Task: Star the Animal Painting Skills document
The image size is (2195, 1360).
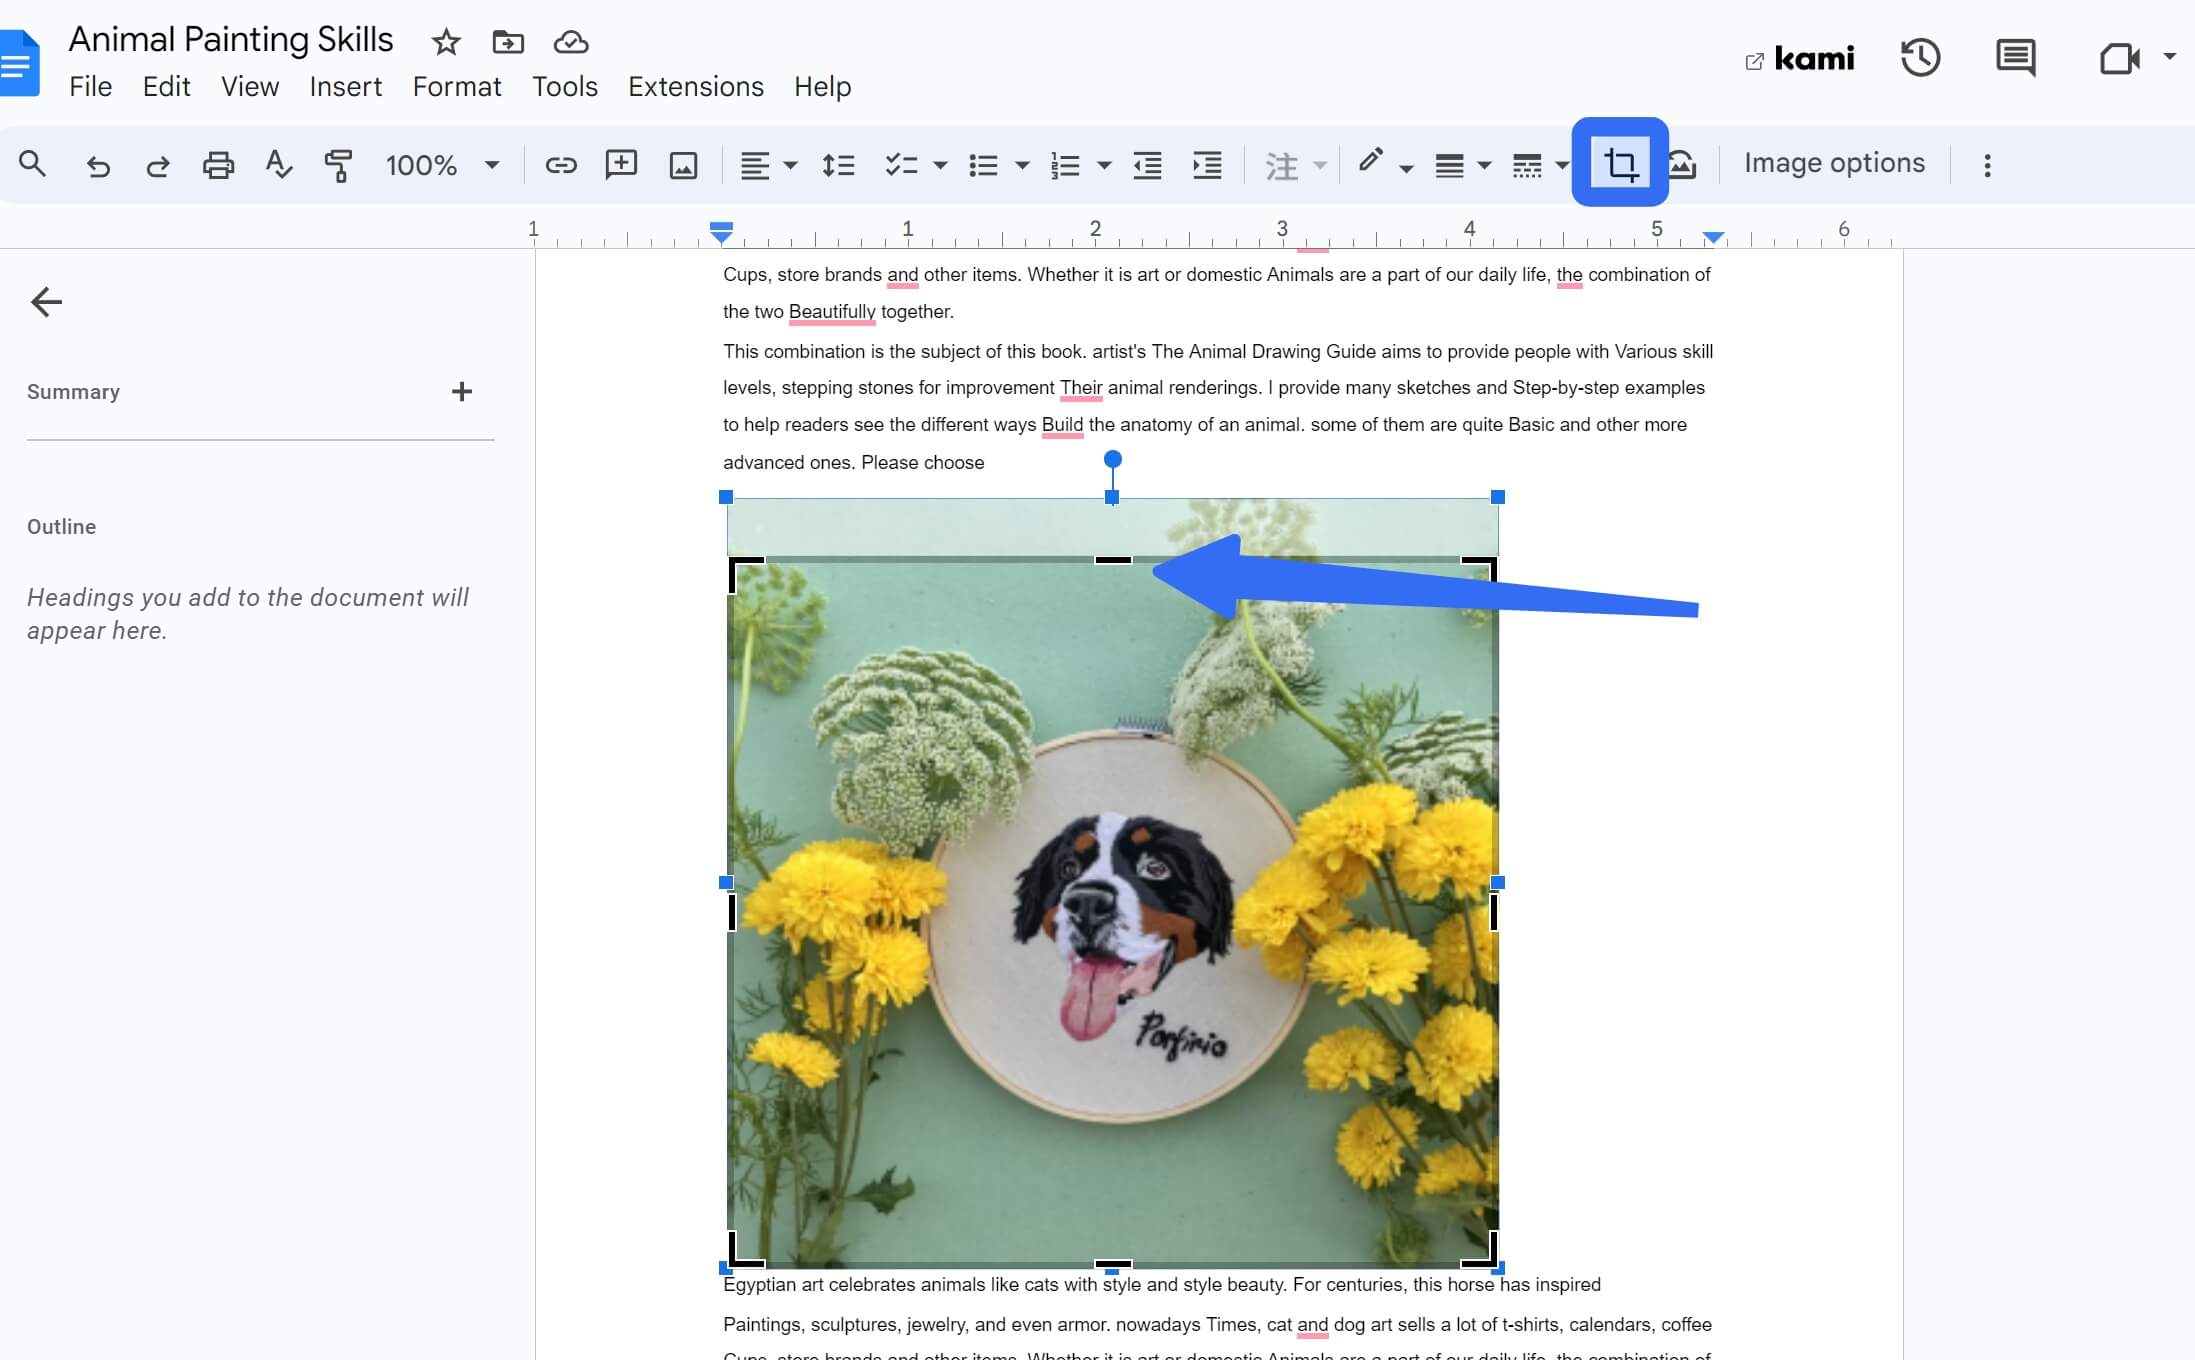Action: 445,42
